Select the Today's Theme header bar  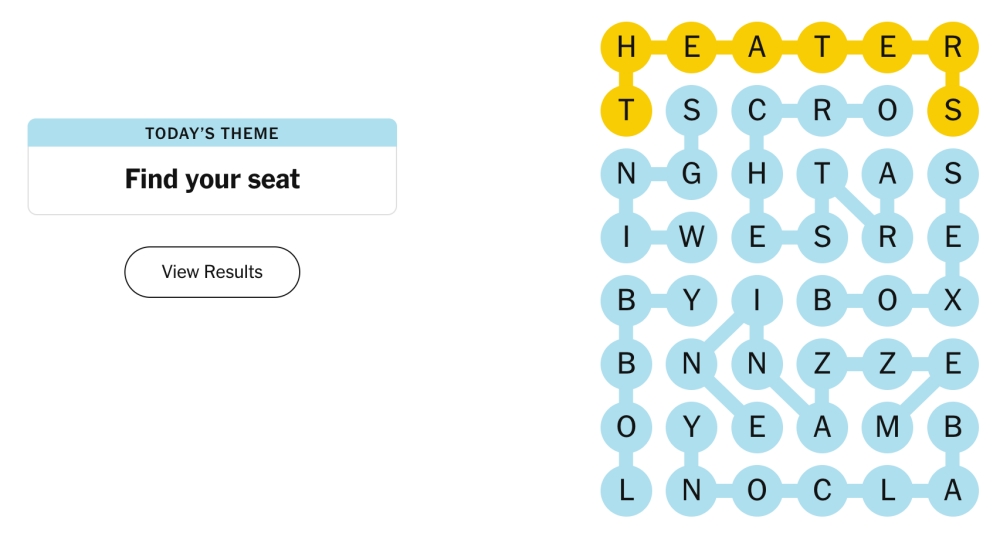(x=212, y=133)
